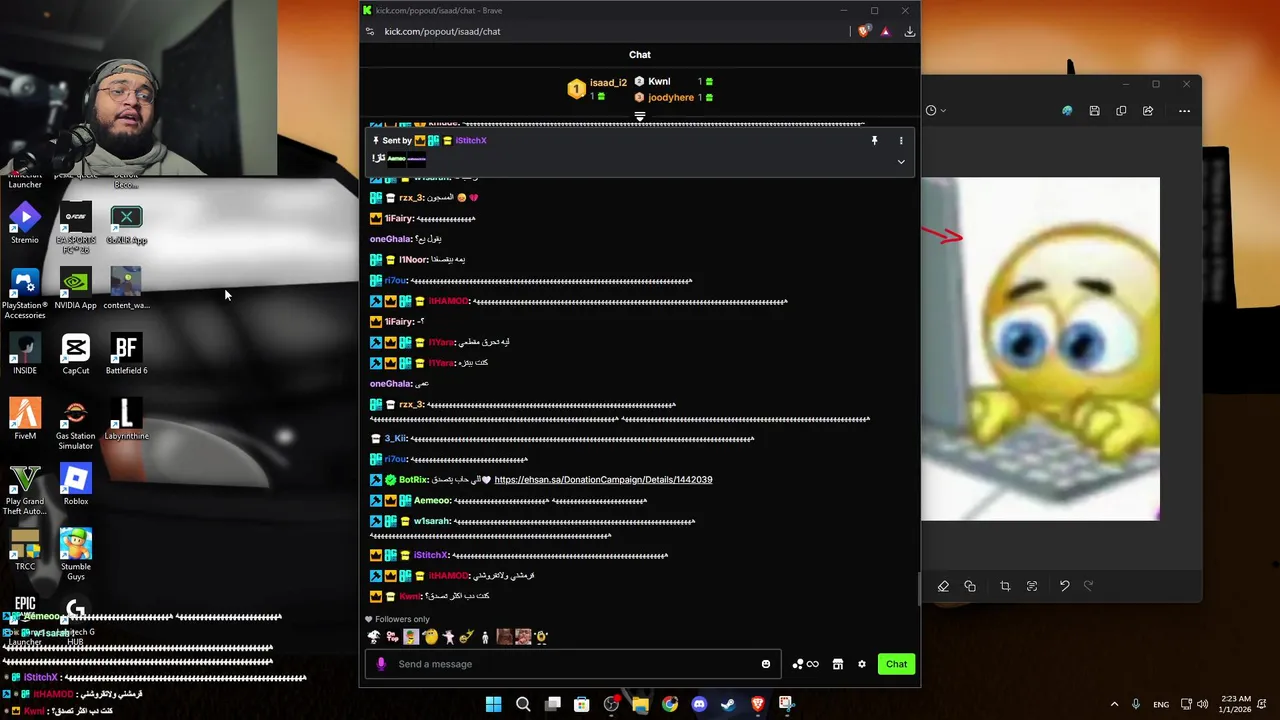Open the channel shop storefront icon

(x=838, y=664)
